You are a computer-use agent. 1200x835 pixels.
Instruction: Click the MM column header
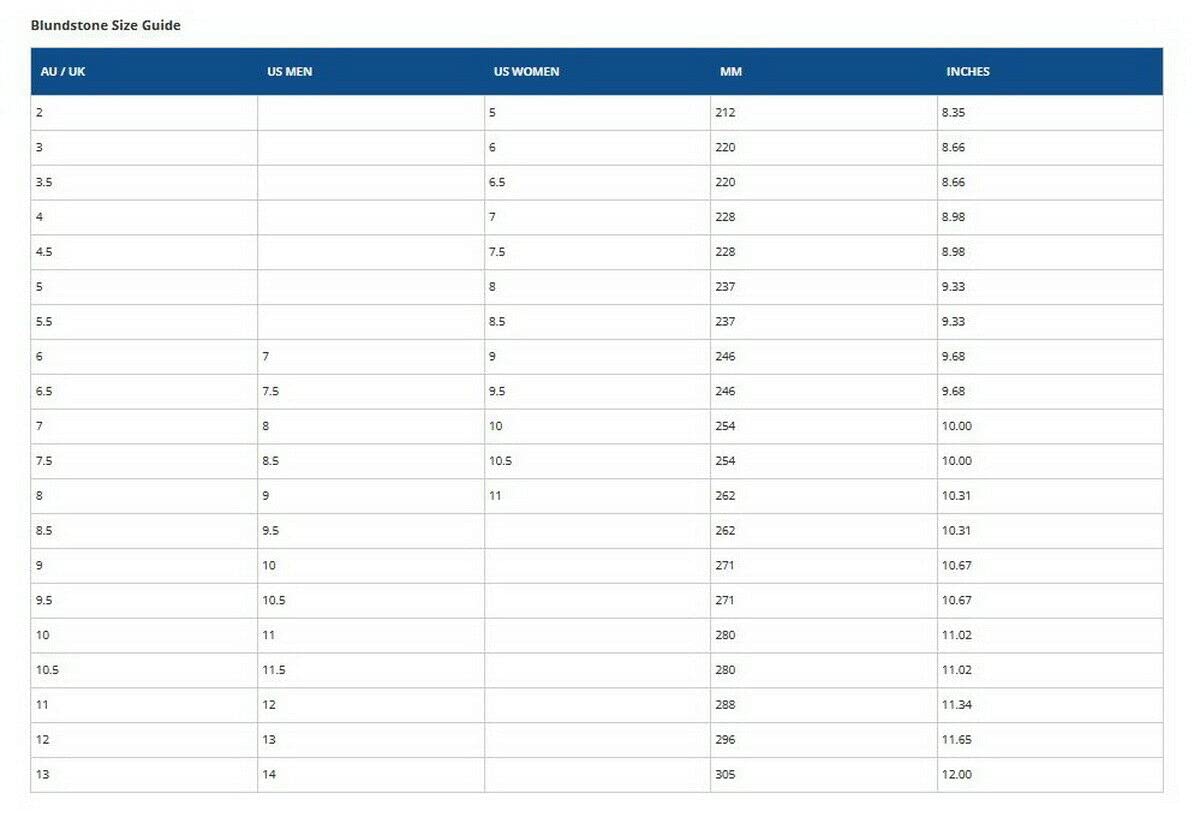pos(731,72)
